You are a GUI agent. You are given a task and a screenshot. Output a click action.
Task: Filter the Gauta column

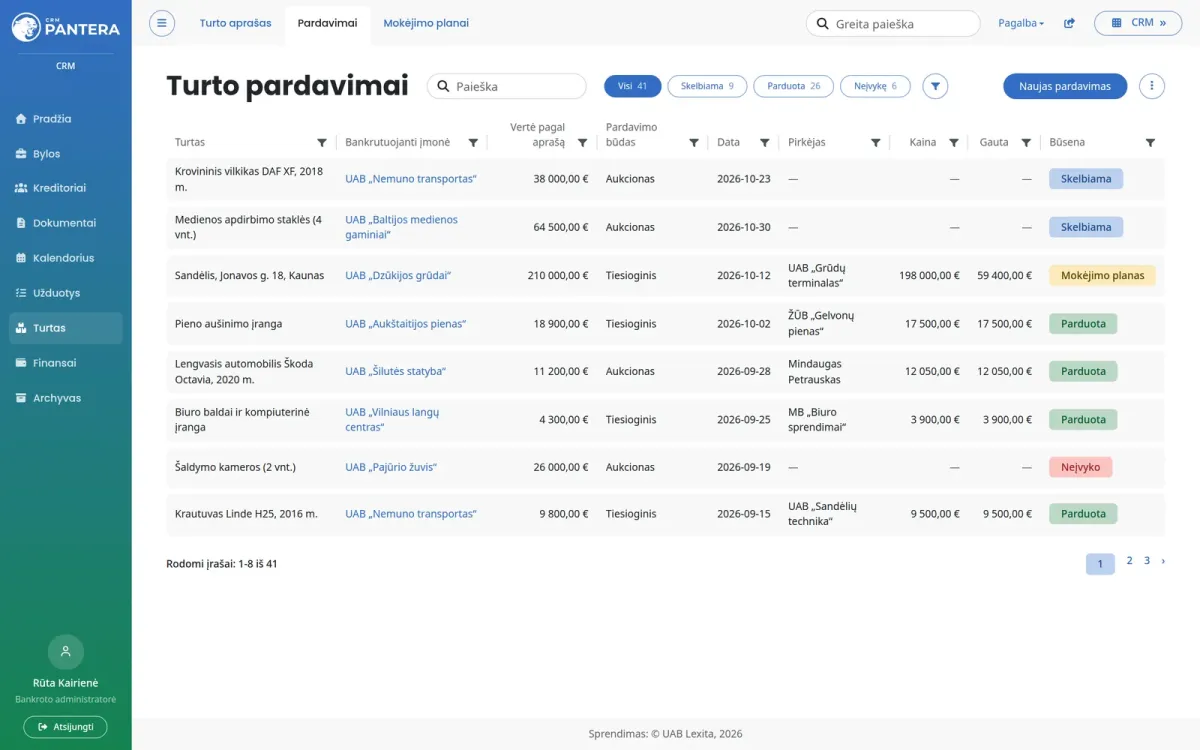[1026, 143]
